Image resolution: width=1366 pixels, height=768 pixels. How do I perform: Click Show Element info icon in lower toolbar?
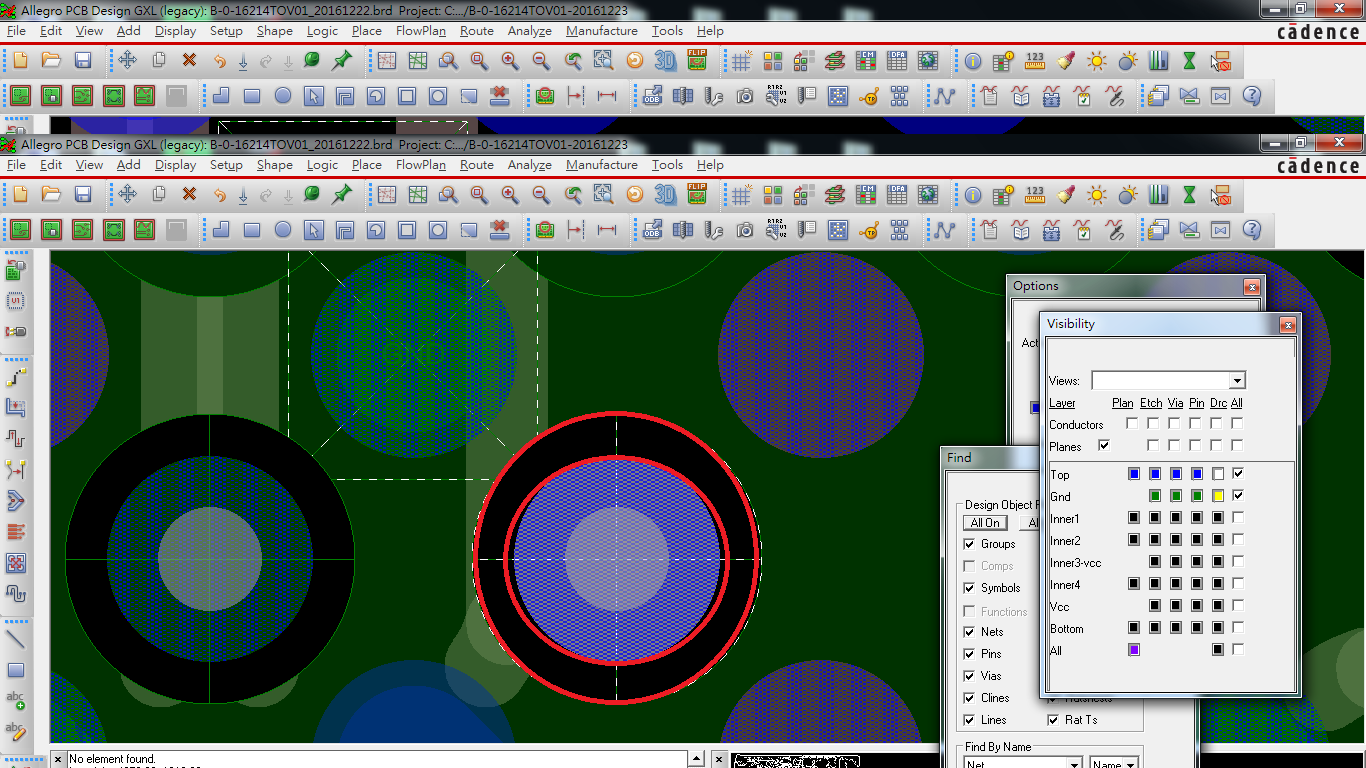(x=973, y=195)
